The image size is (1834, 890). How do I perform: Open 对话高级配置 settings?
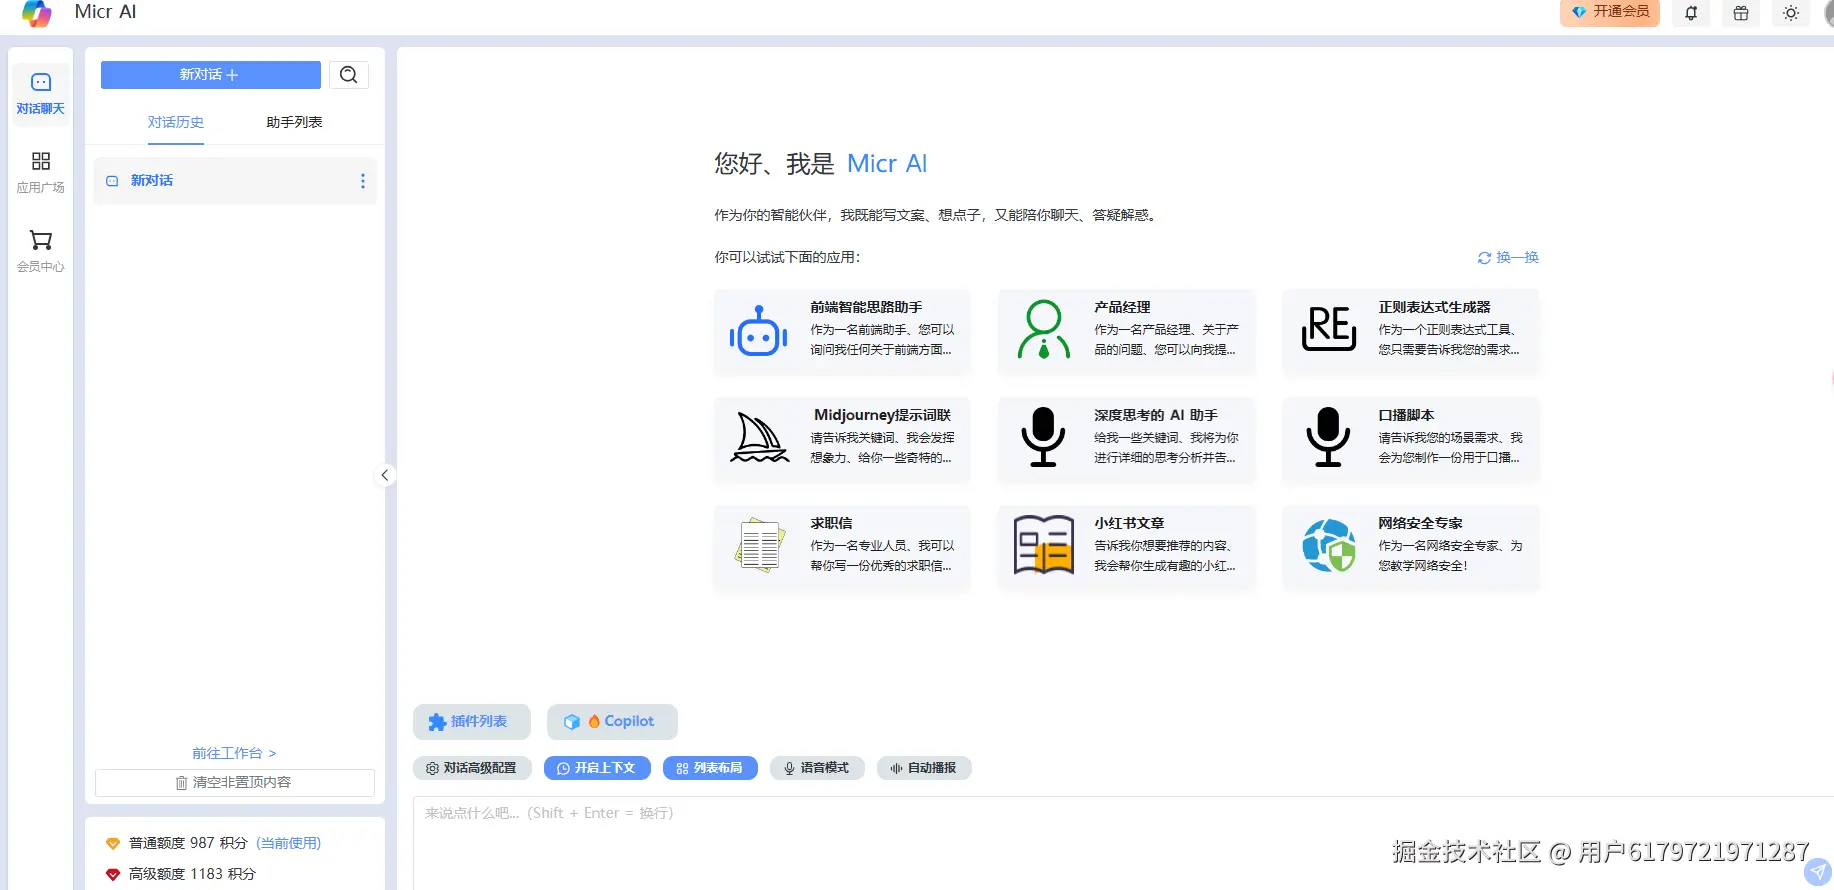pyautogui.click(x=472, y=768)
